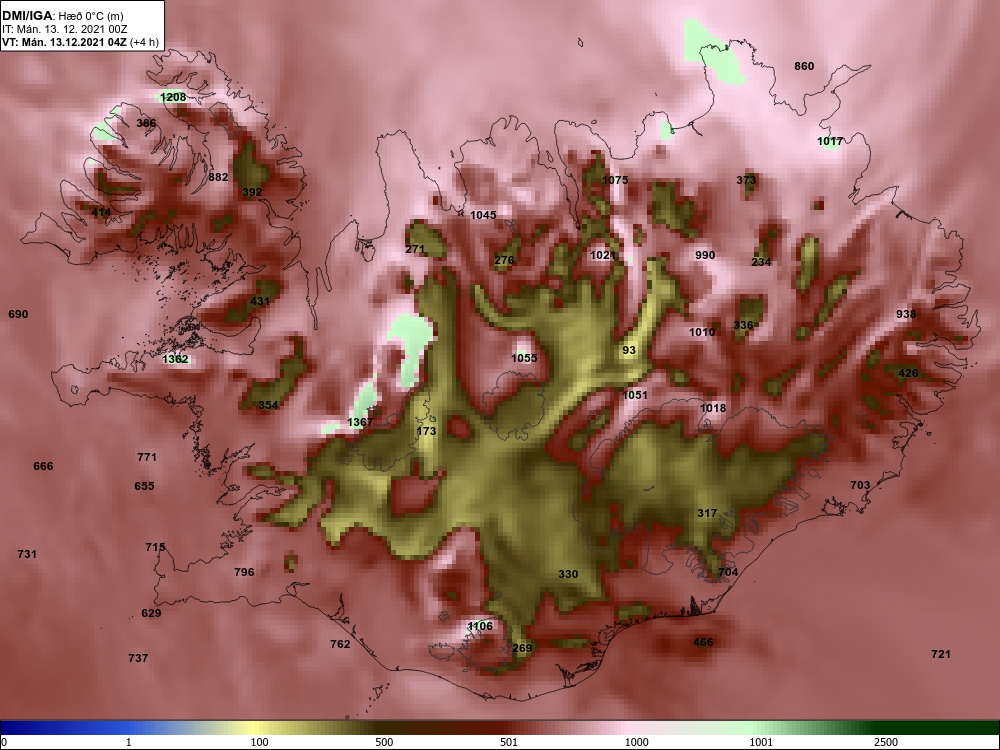Viewport: 1000px width, 750px height.
Task: Select the 1075 map value
Action: [615, 180]
